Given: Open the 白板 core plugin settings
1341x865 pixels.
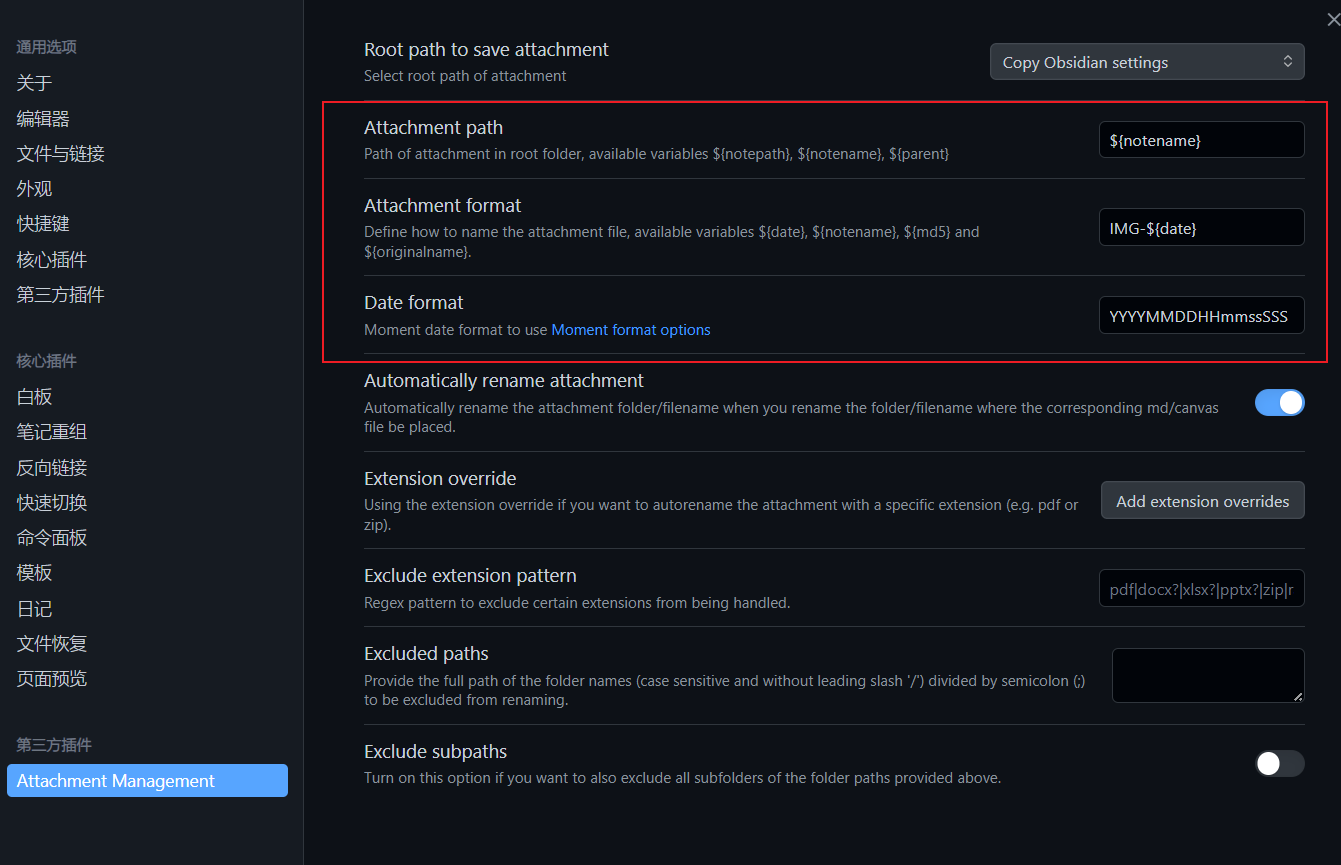Looking at the screenshot, I should point(34,397).
